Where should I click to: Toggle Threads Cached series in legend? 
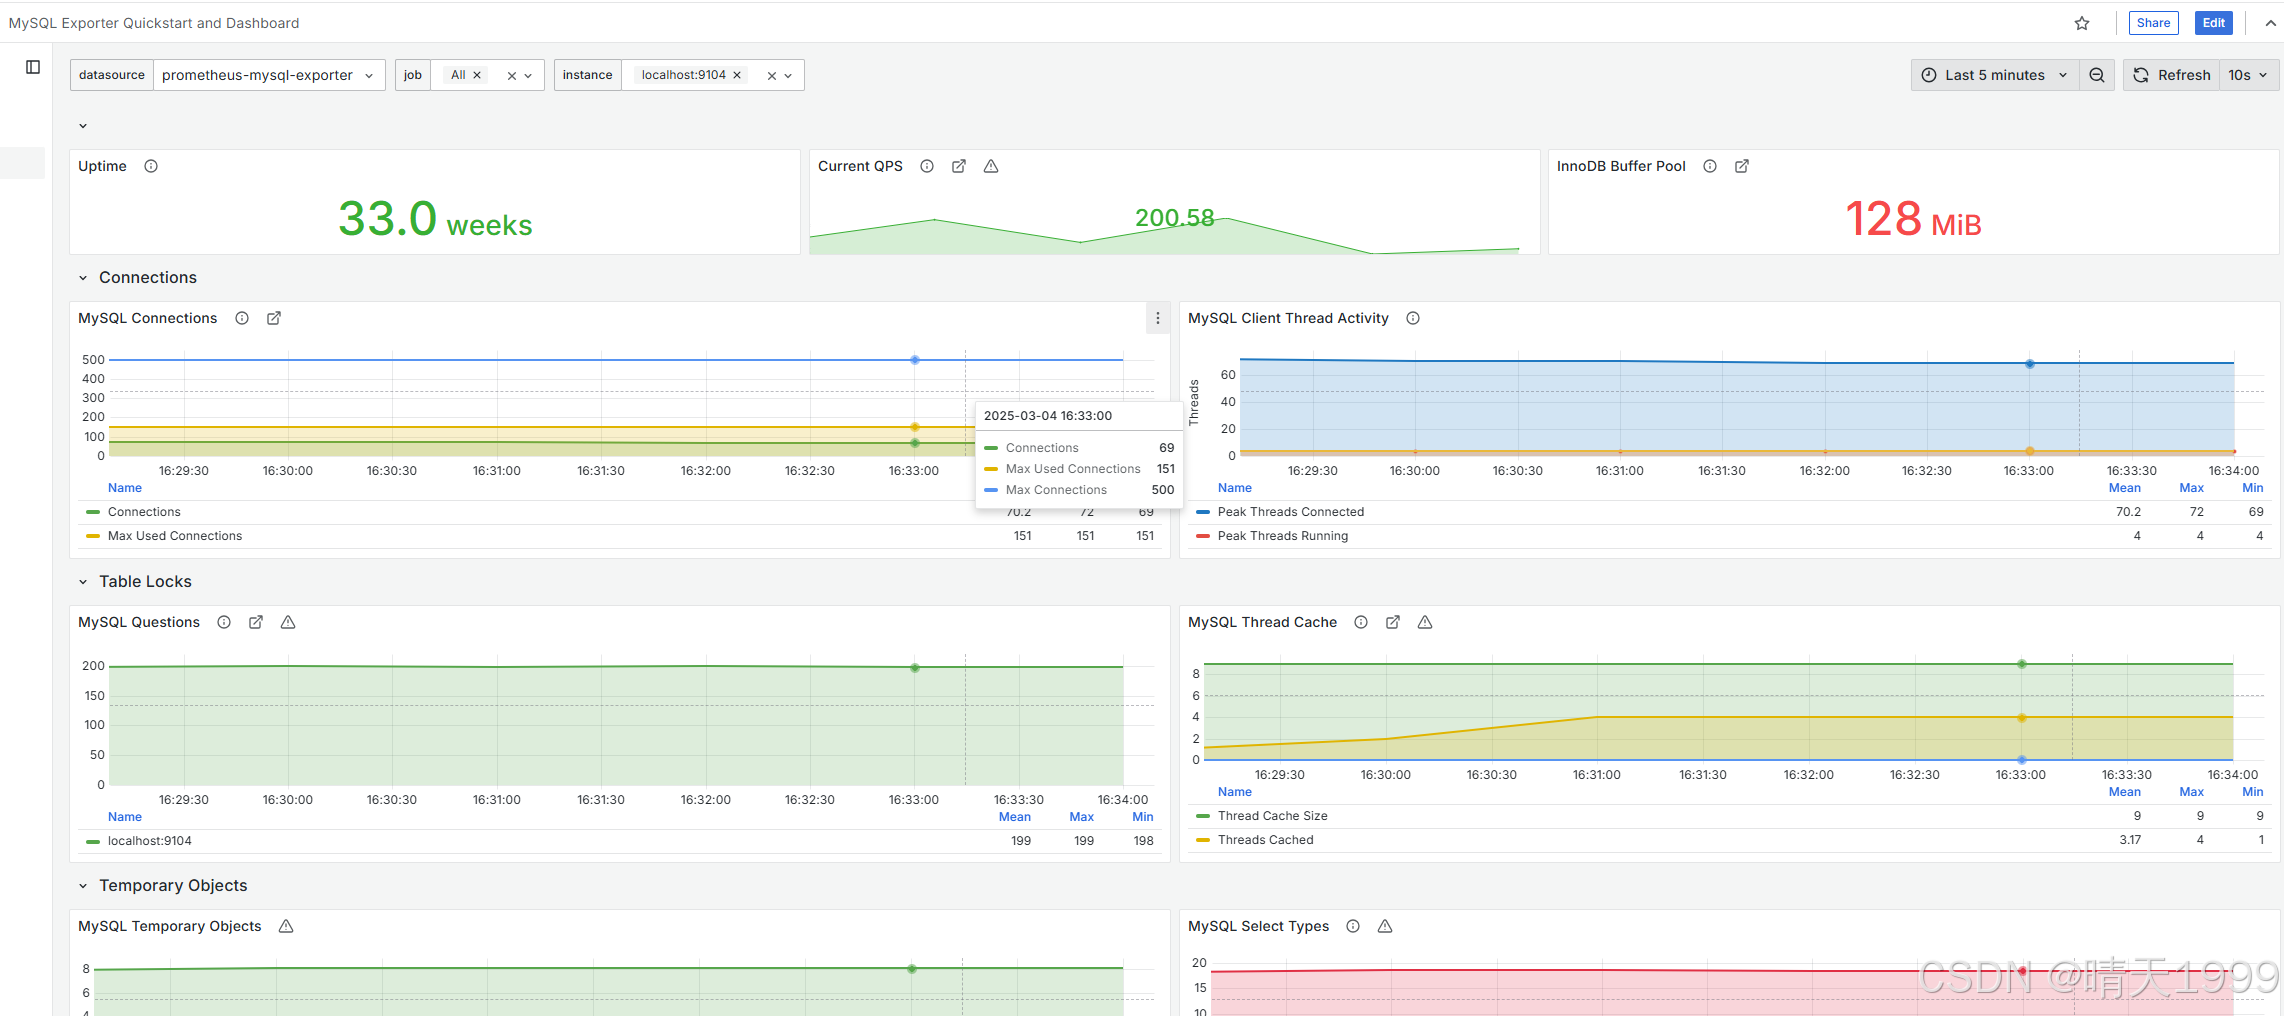coord(1265,839)
